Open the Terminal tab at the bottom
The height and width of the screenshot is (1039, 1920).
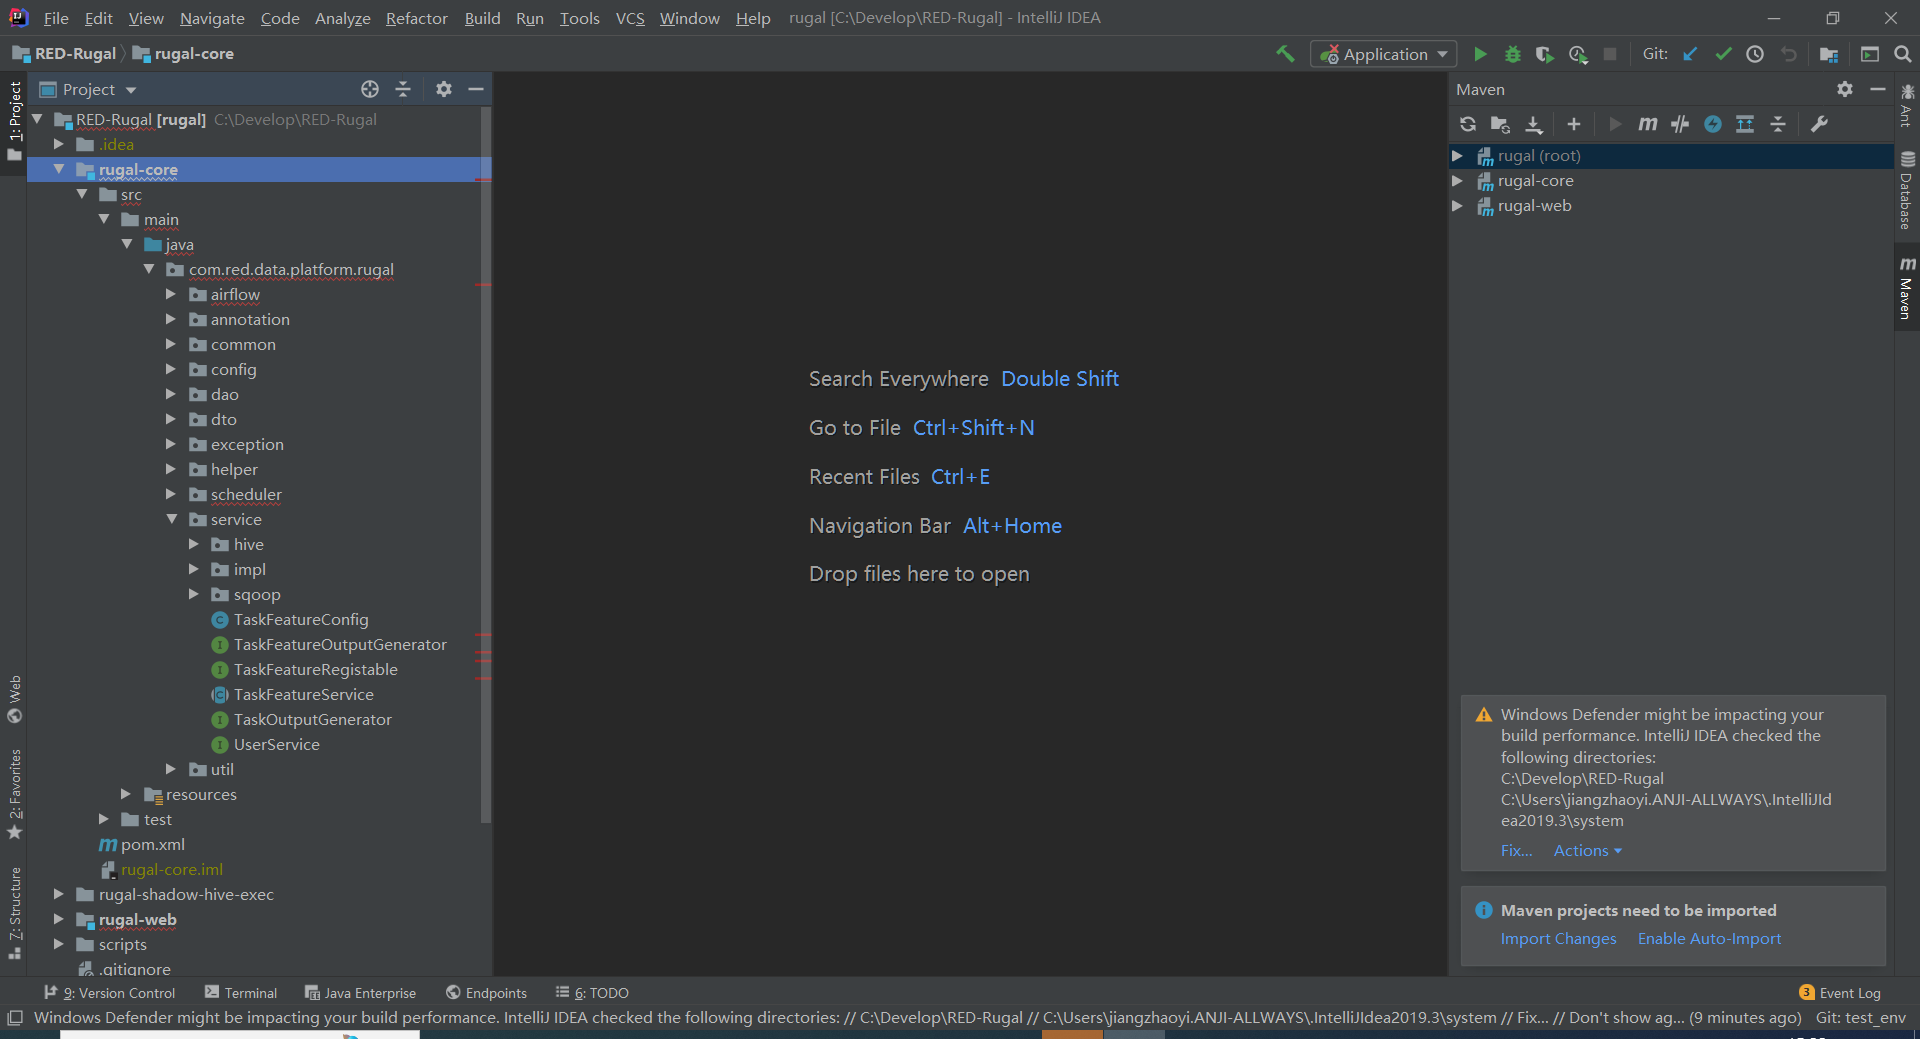pyautogui.click(x=241, y=993)
